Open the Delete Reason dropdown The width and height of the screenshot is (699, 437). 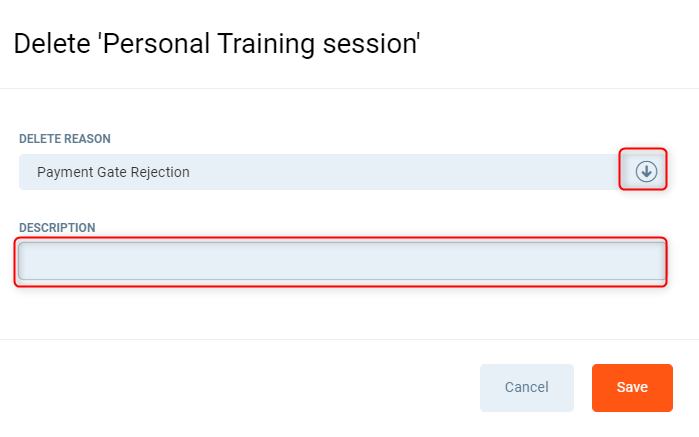320,172
